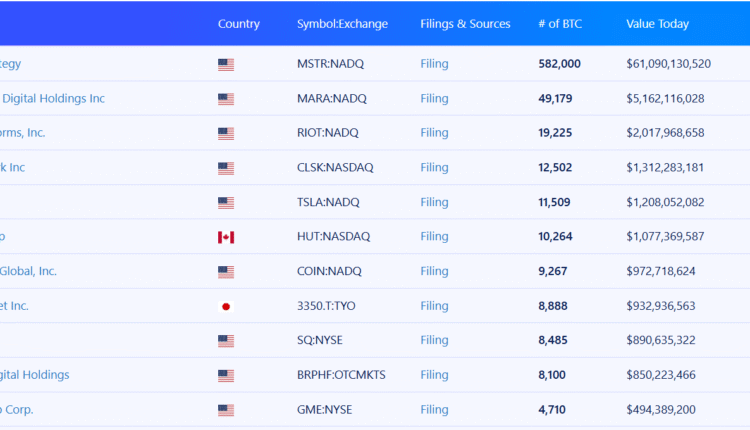Viewport: 750px width, 430px height.
Task: Click the Canadian flag in the HUT:NASDAQ row
Action: click(x=226, y=238)
